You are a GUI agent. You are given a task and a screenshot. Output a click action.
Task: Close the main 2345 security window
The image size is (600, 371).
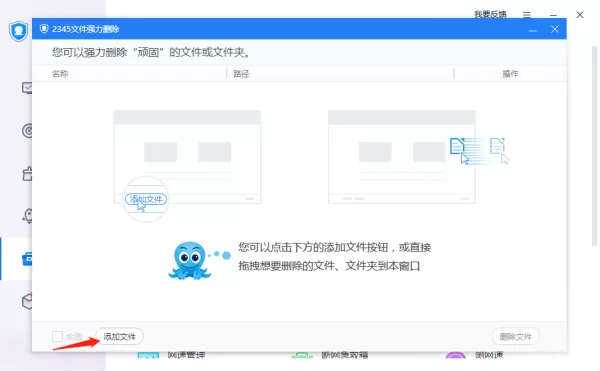(x=580, y=15)
